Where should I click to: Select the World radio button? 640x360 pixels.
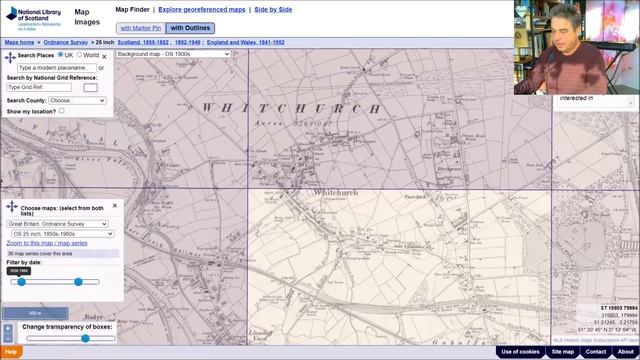tap(80, 54)
